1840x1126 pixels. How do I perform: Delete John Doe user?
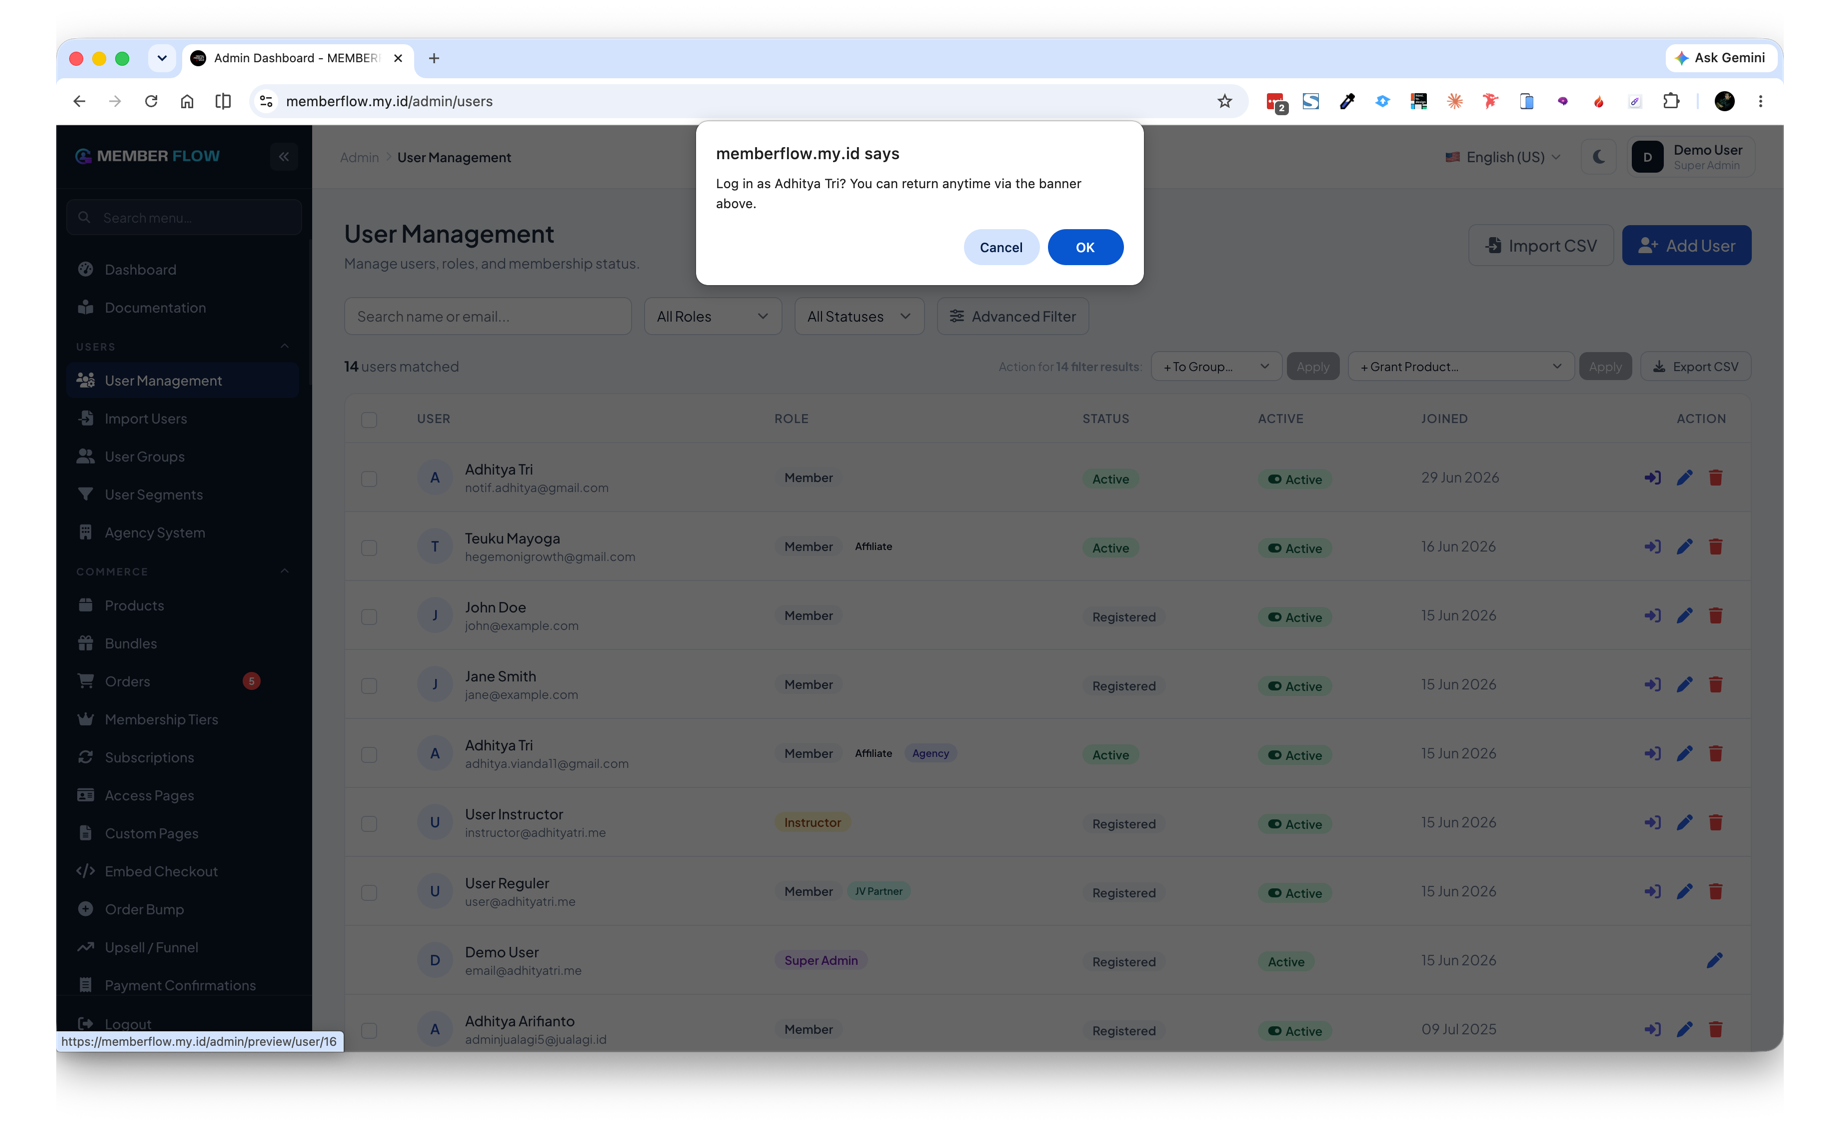pos(1716,616)
